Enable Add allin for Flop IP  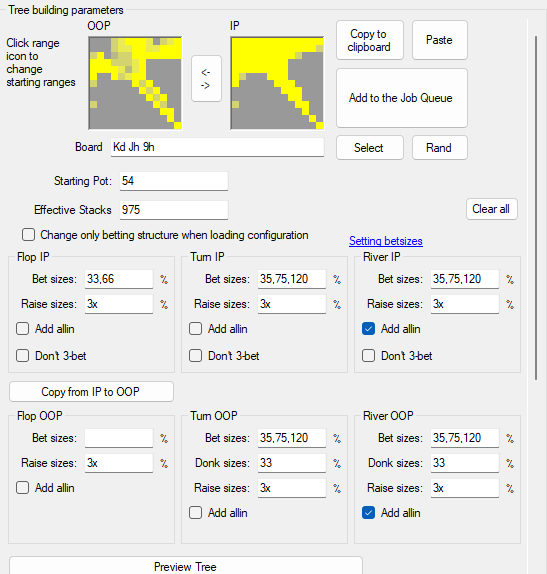(23, 329)
